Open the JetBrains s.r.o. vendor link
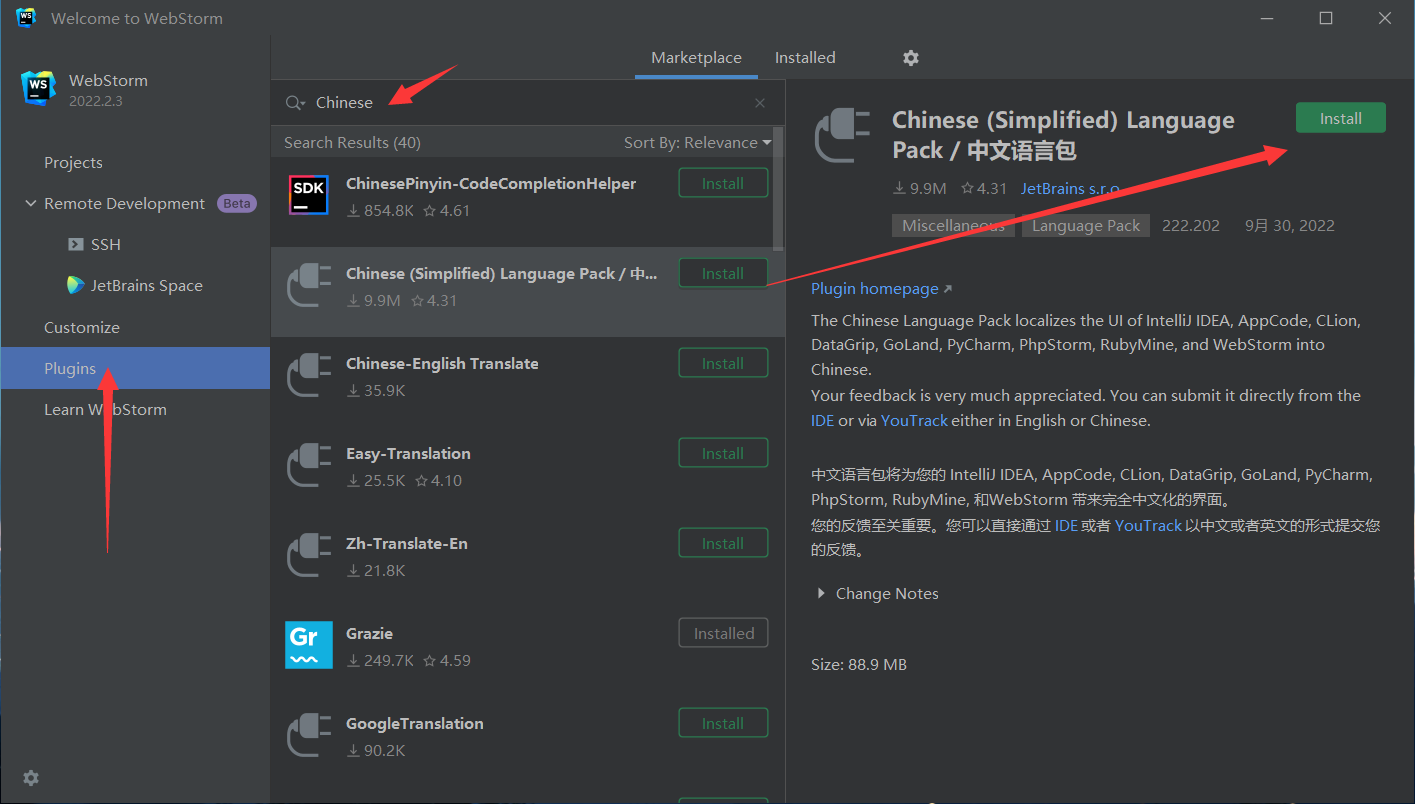1415x804 pixels. [x=1070, y=188]
